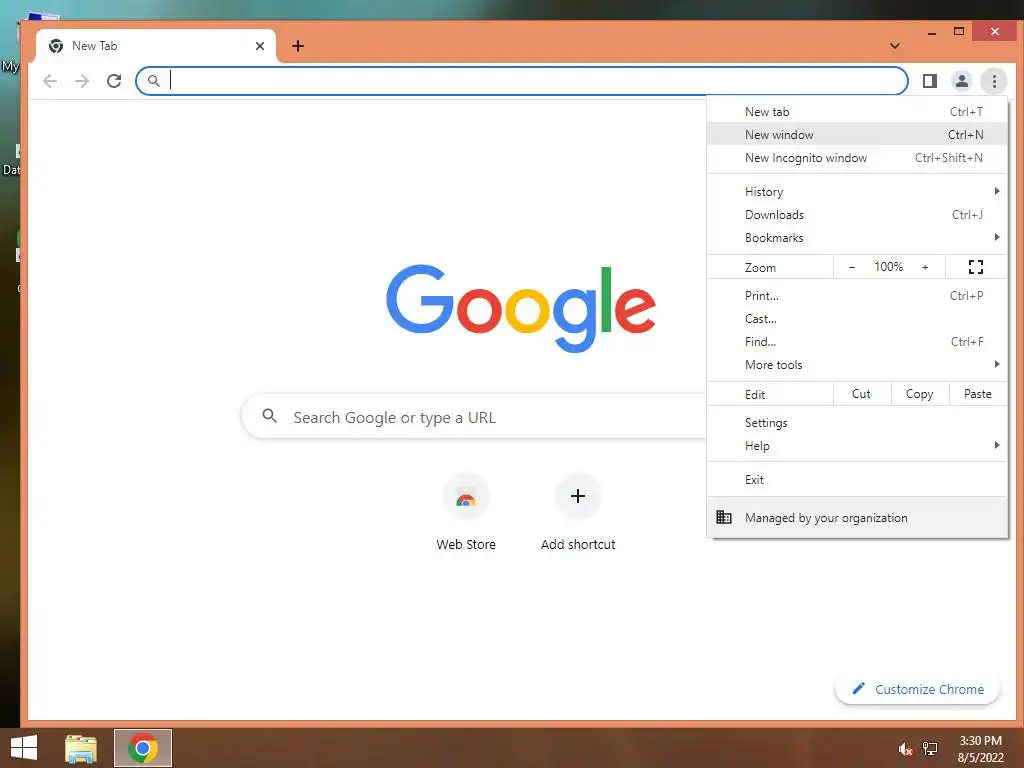Click the Web Store shortcut icon
Image resolution: width=1024 pixels, height=768 pixels.
(x=466, y=497)
